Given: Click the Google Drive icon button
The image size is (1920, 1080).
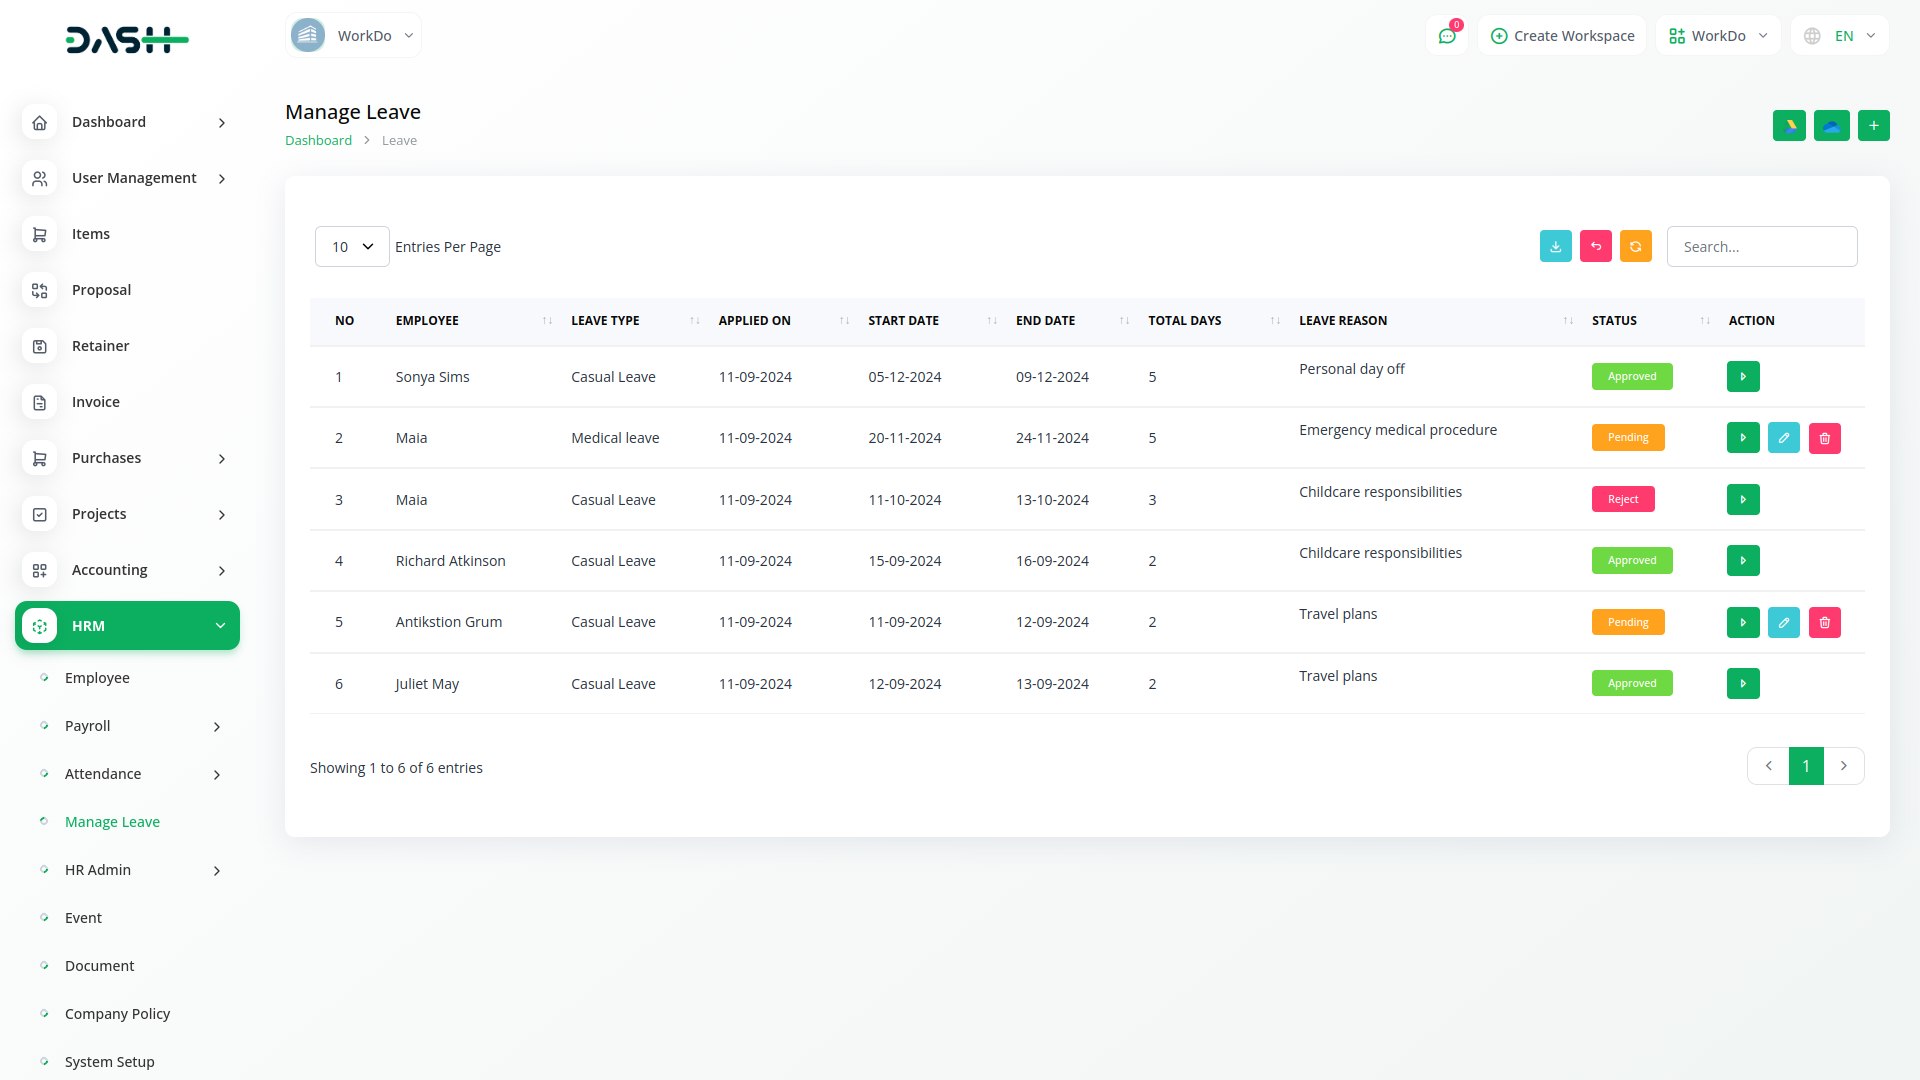Looking at the screenshot, I should (1789, 126).
